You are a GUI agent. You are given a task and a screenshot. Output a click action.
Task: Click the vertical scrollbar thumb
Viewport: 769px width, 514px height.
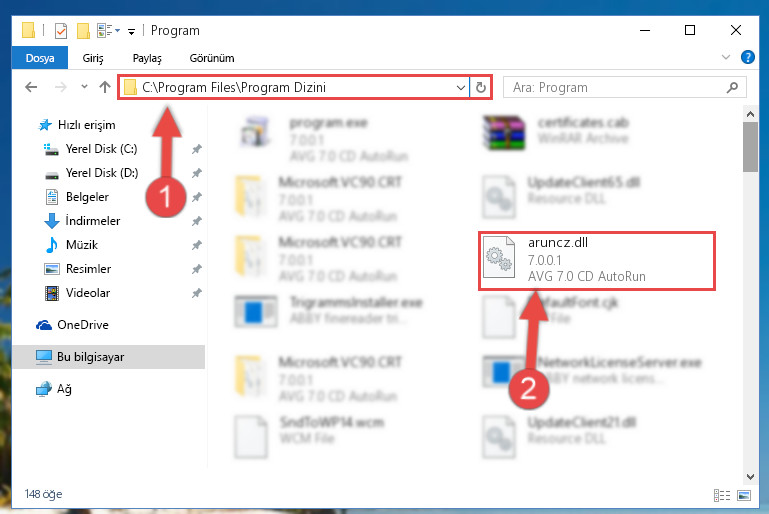click(x=750, y=147)
